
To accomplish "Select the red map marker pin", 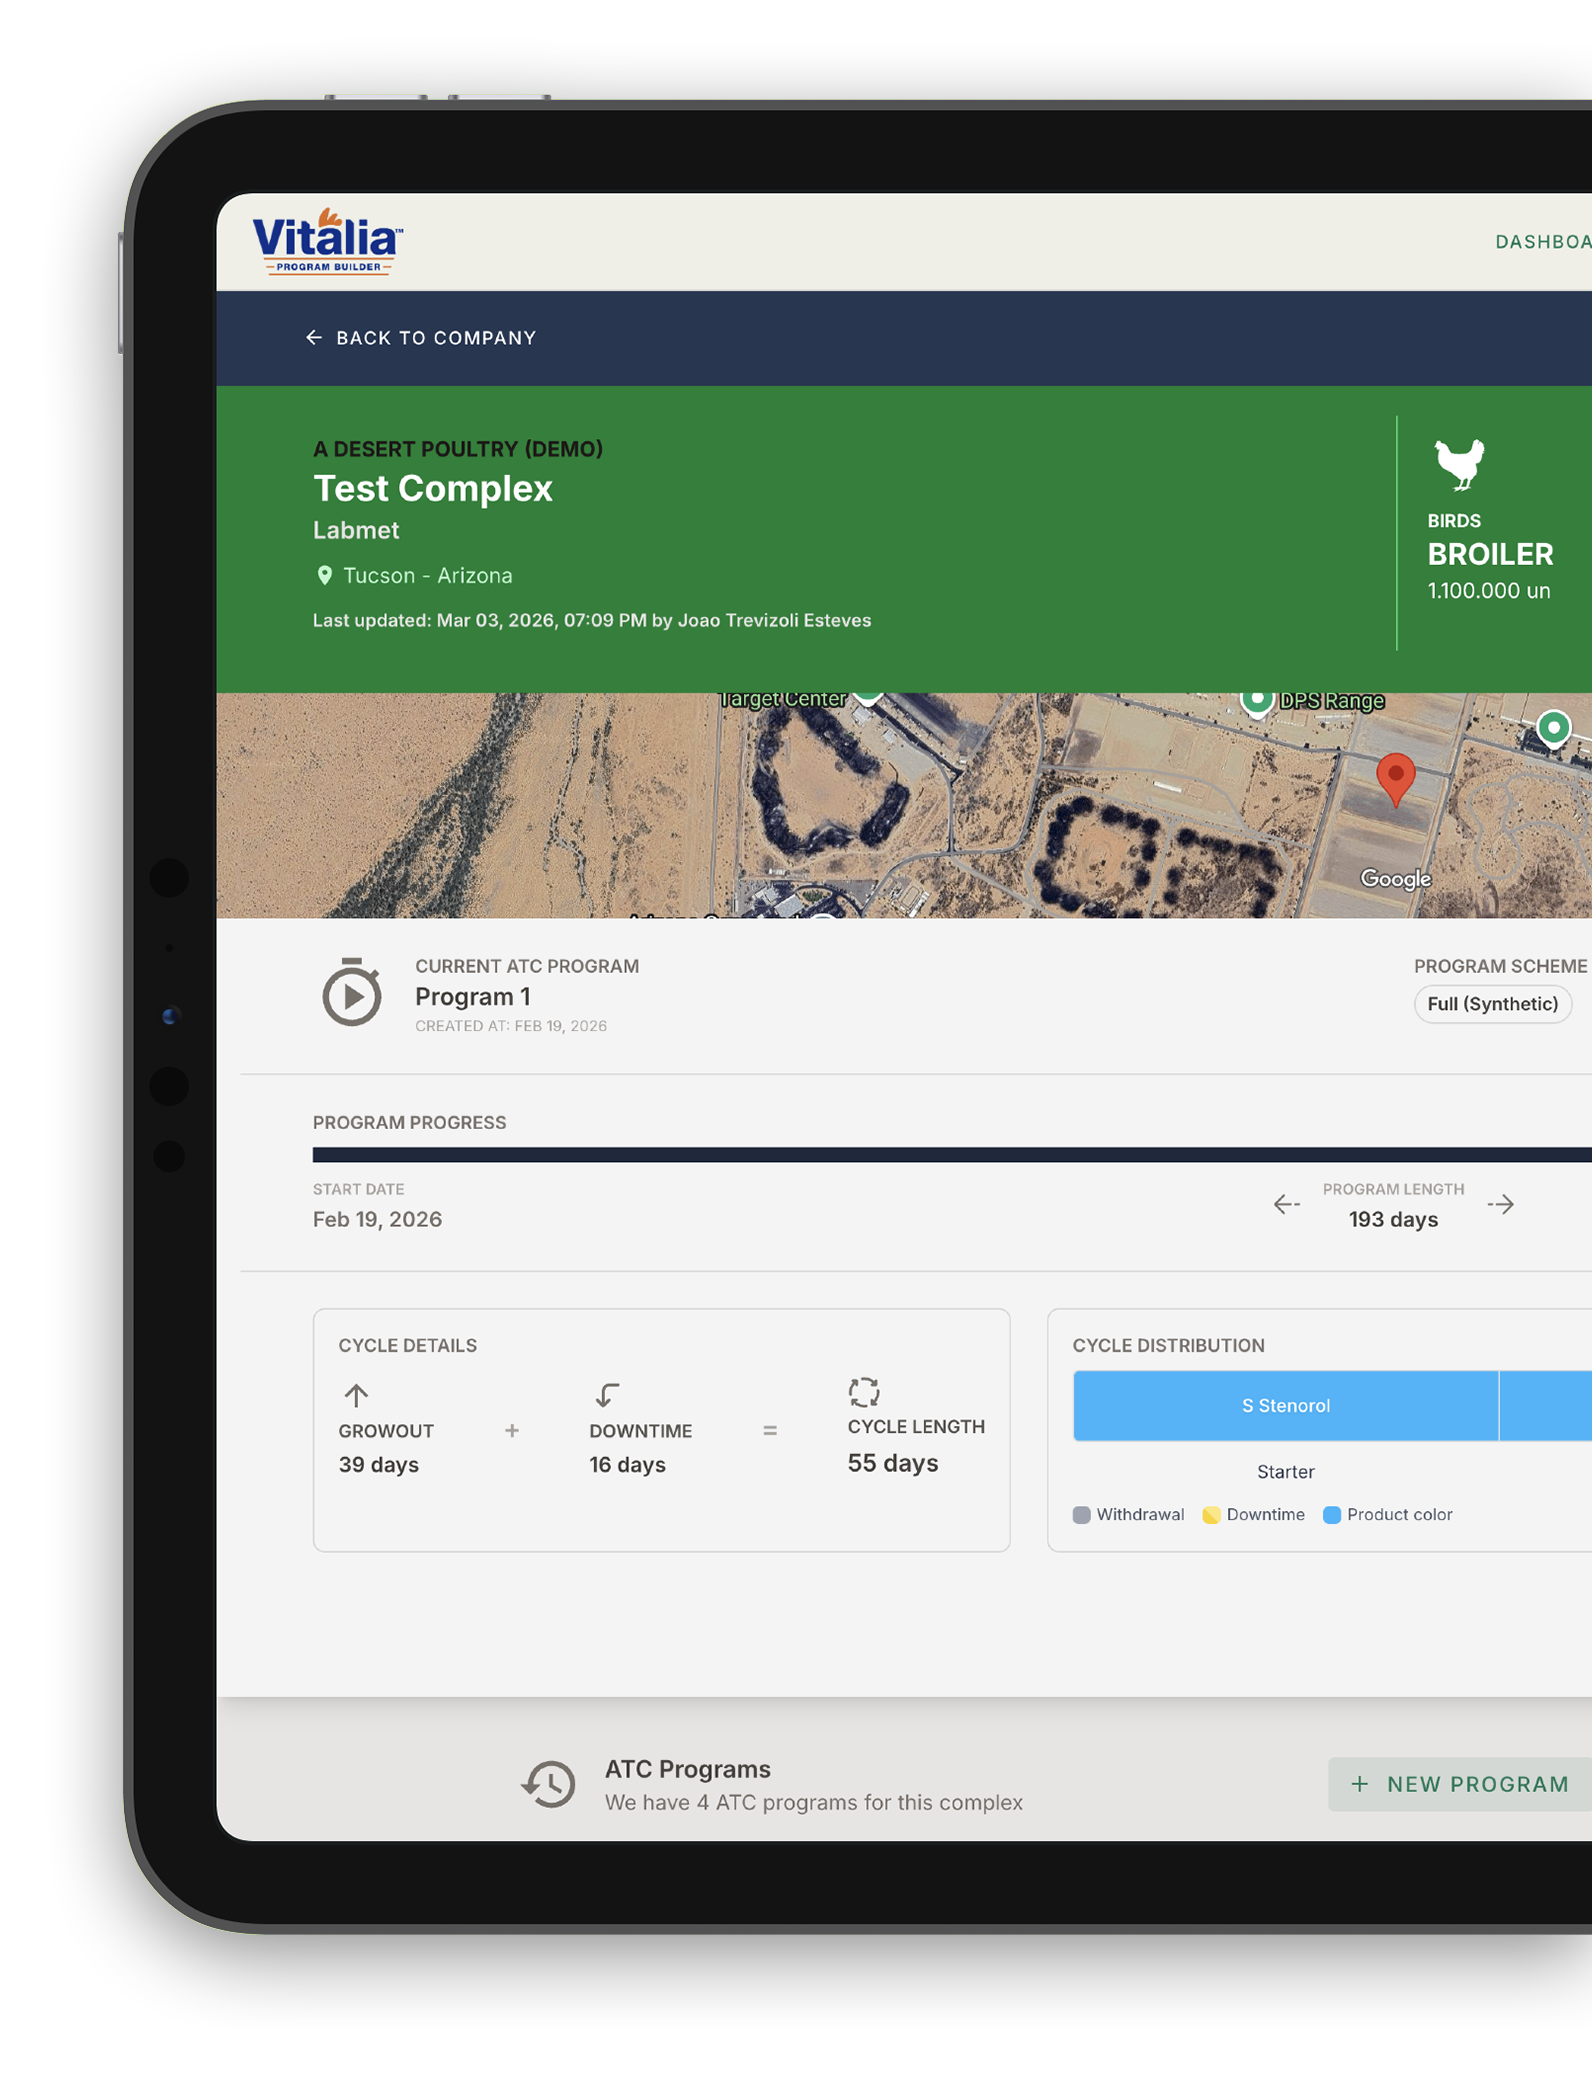I will coord(1395,780).
